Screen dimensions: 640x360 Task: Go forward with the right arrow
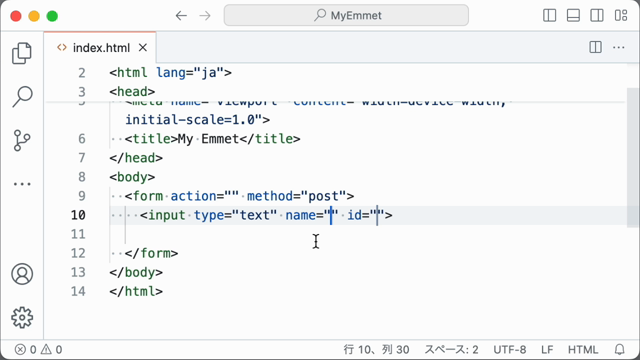point(205,16)
